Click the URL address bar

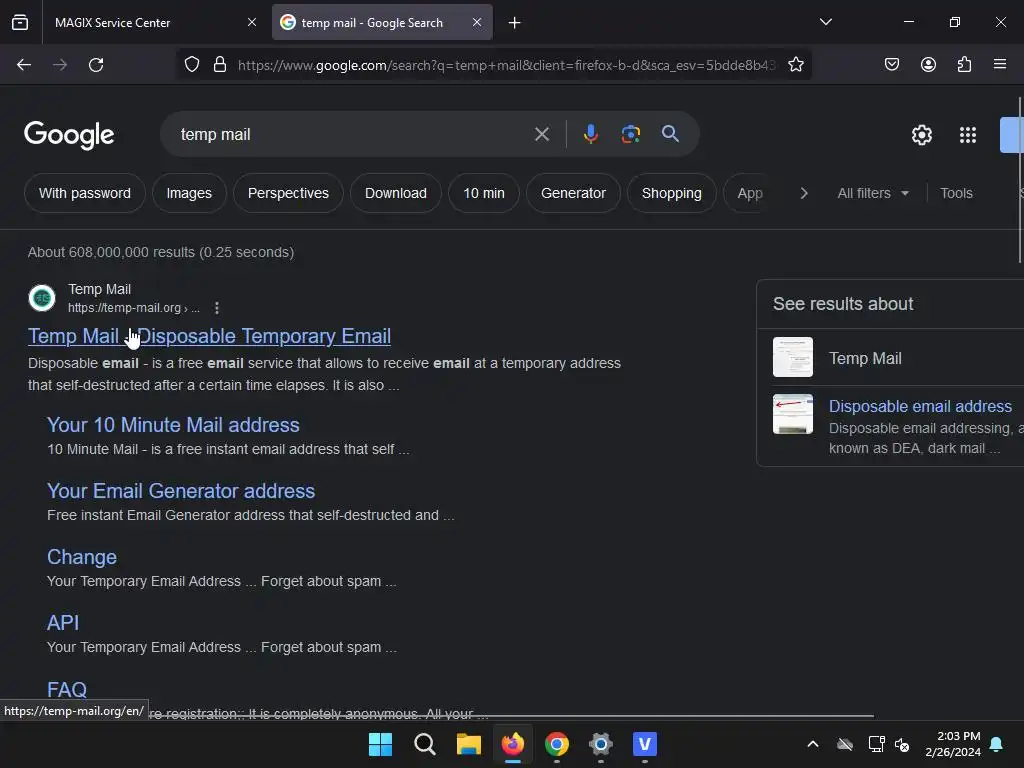(x=506, y=65)
